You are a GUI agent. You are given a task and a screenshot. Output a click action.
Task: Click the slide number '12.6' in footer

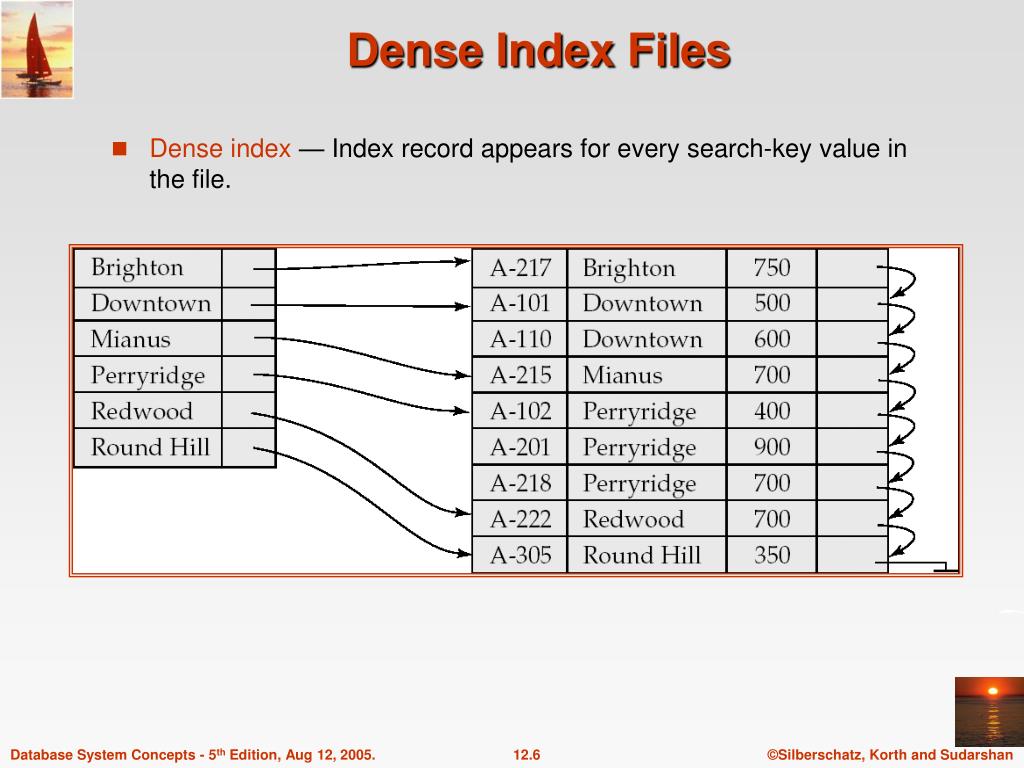[526, 755]
